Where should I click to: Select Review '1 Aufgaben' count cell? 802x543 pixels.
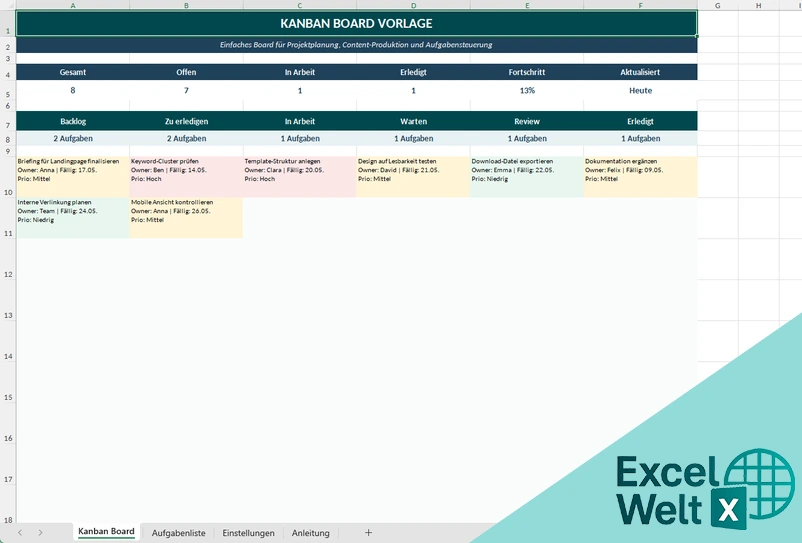(527, 139)
